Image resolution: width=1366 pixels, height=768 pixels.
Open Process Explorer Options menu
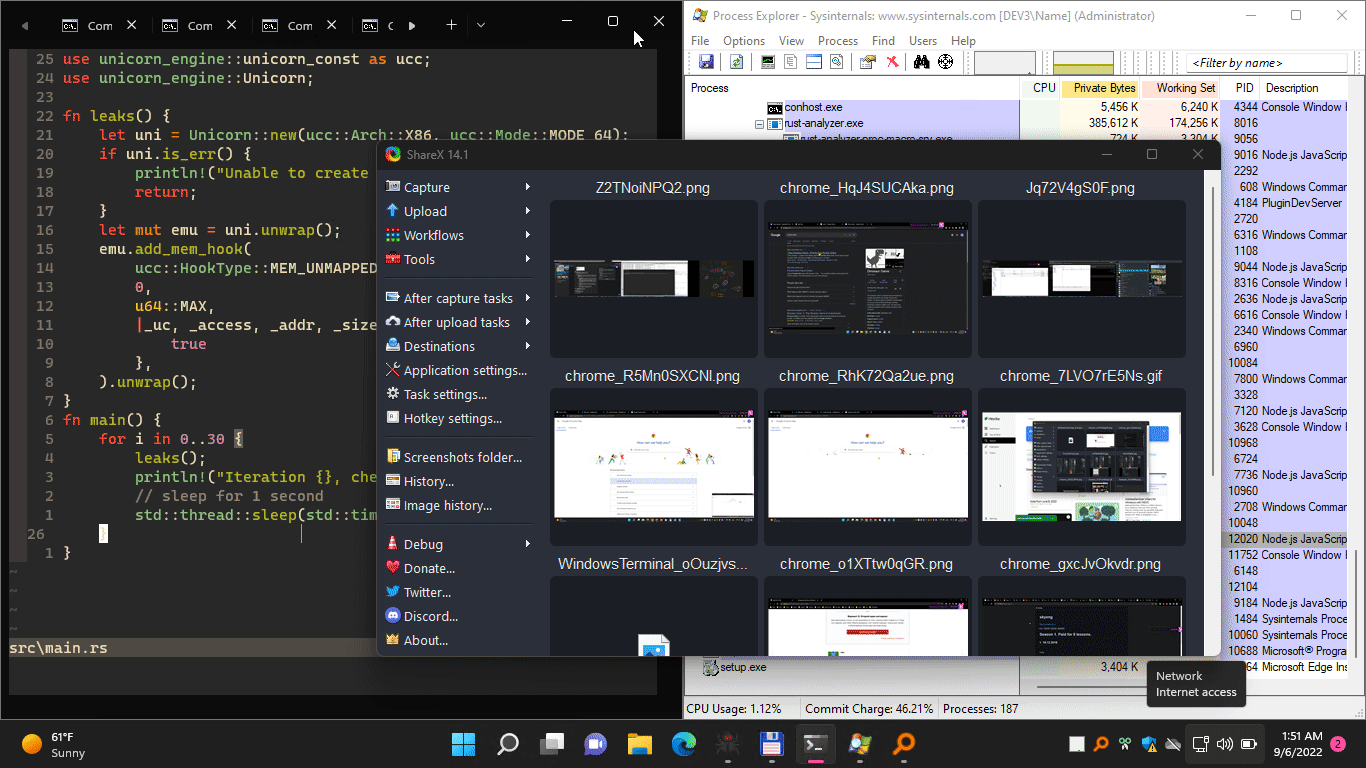pos(744,41)
